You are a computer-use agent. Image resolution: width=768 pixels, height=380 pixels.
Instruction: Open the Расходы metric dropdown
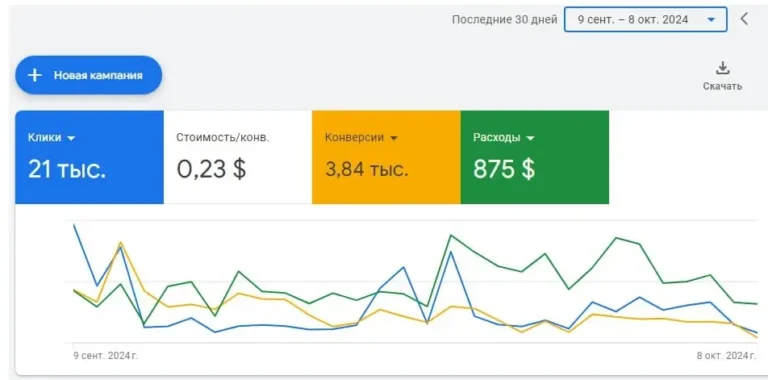[504, 138]
